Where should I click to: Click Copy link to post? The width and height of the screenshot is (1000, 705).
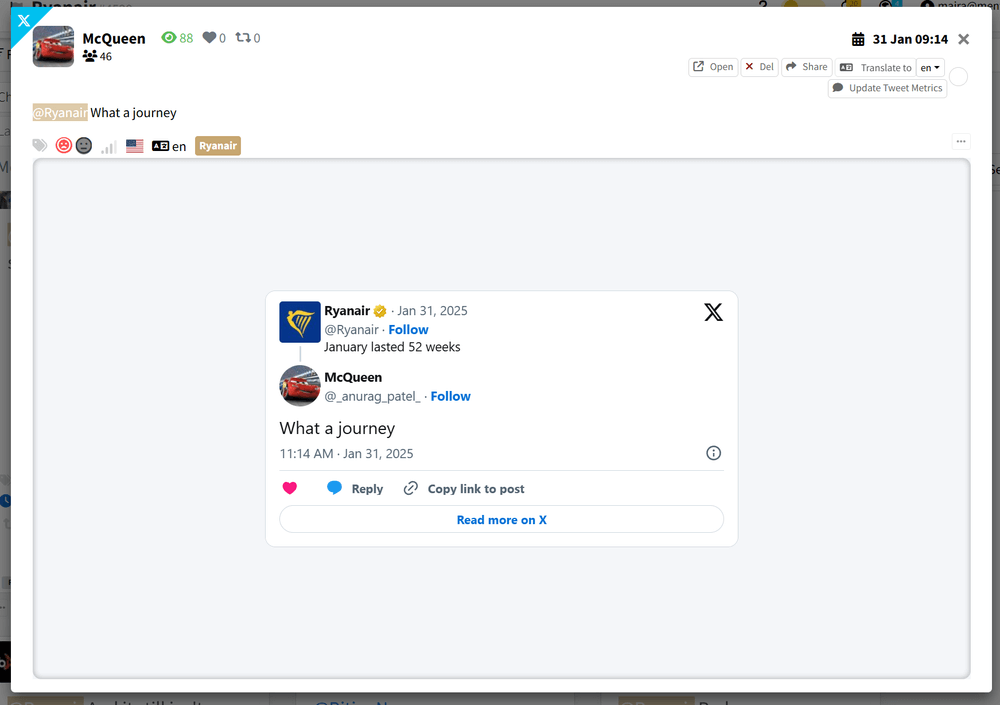(x=464, y=489)
